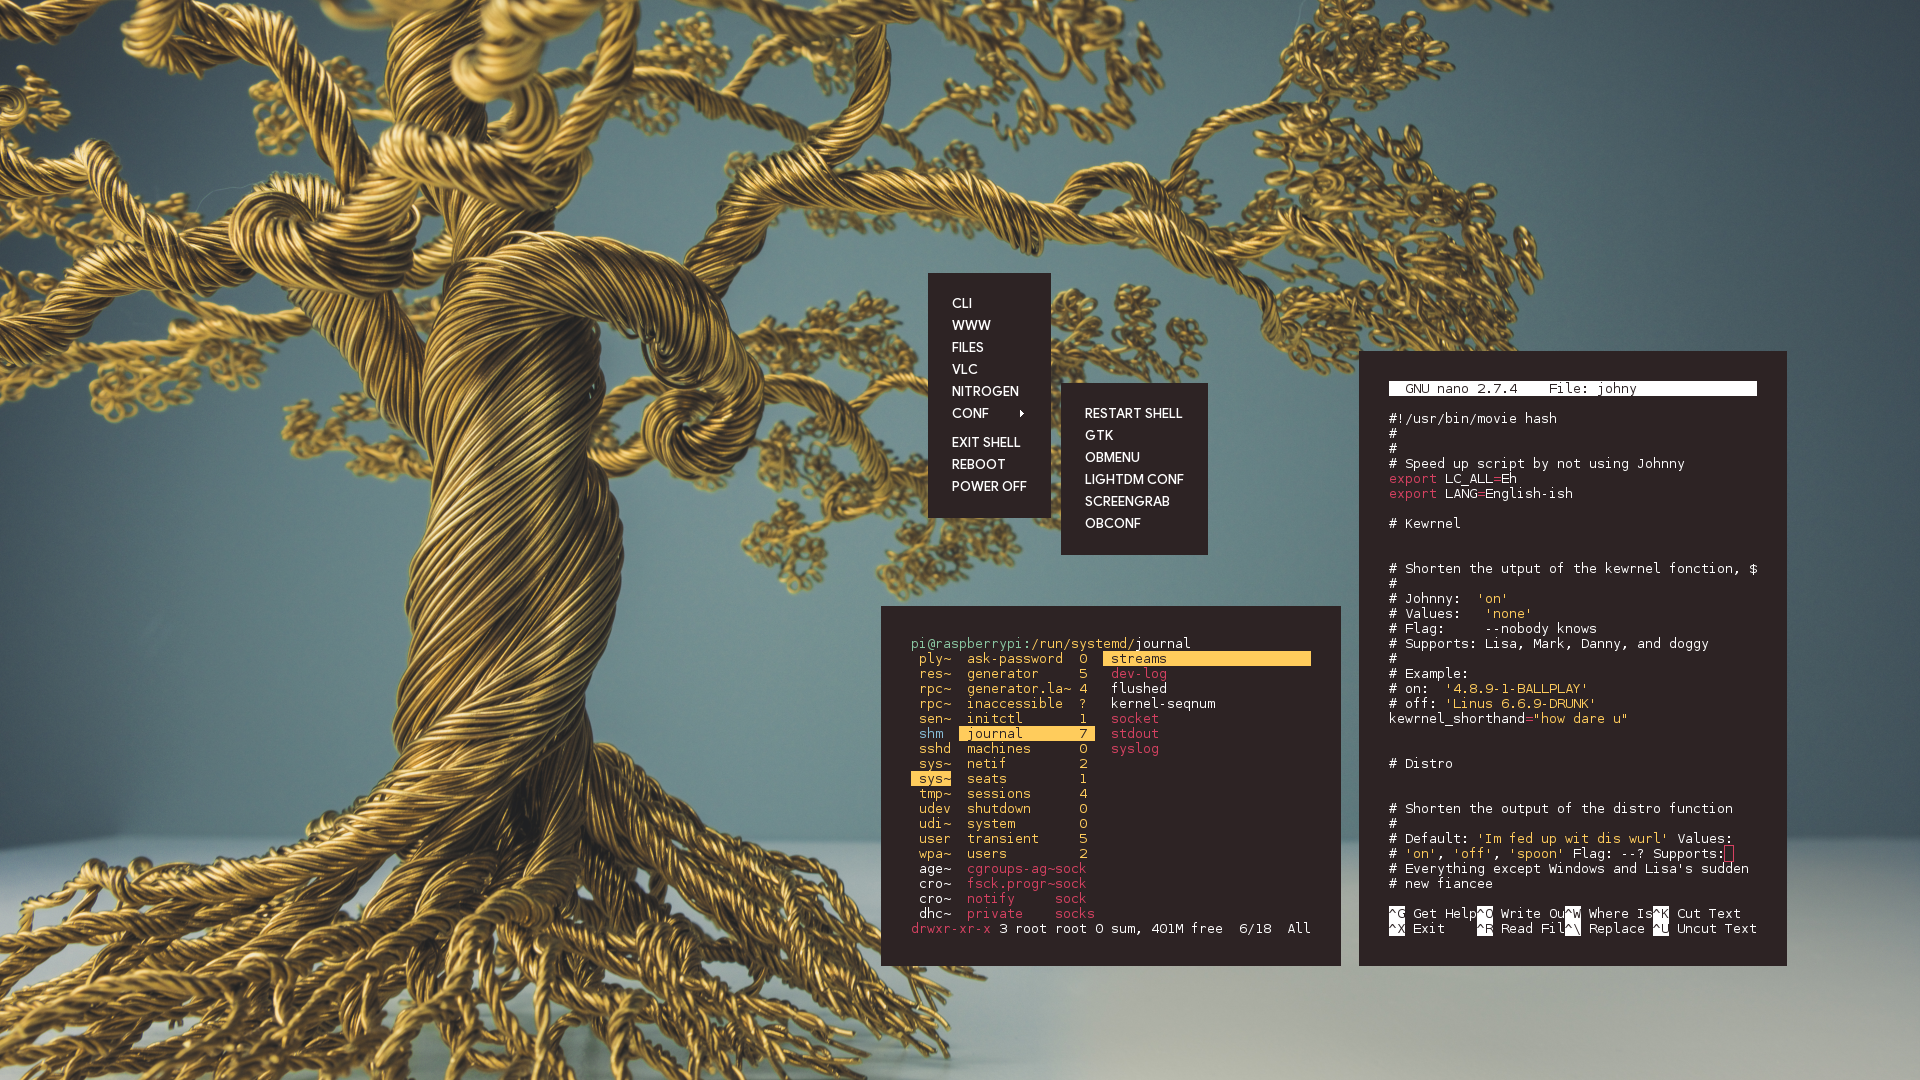Click ^U Uncut Text shortcut in nano
This screenshot has width=1920, height=1080.
pyautogui.click(x=1705, y=928)
